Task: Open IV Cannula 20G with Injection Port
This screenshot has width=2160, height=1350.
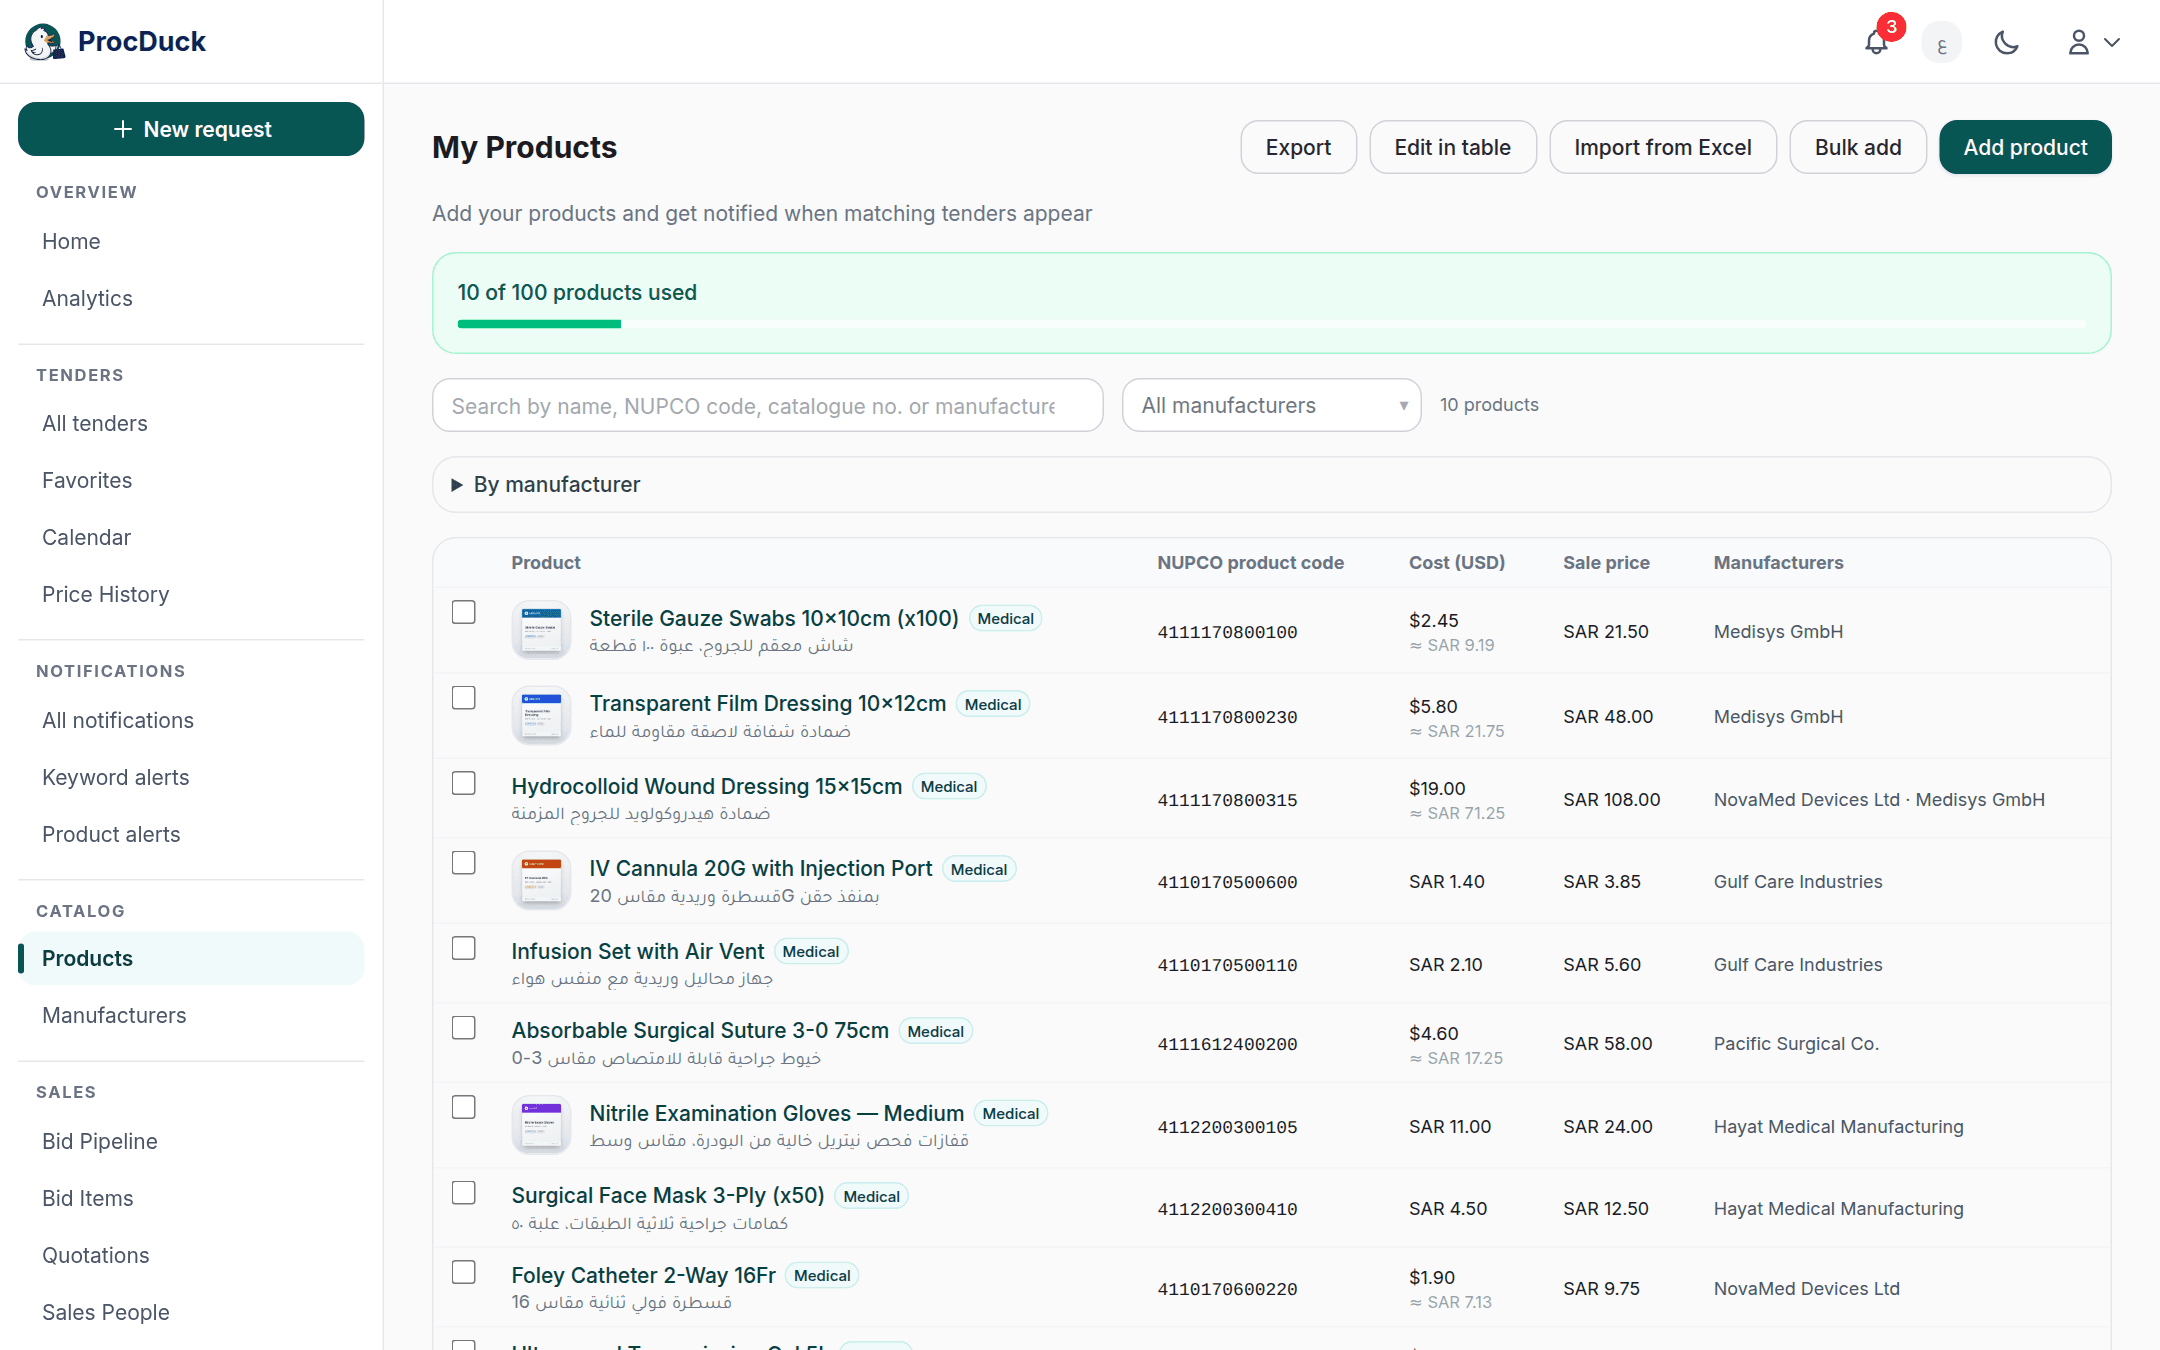Action: click(x=761, y=868)
